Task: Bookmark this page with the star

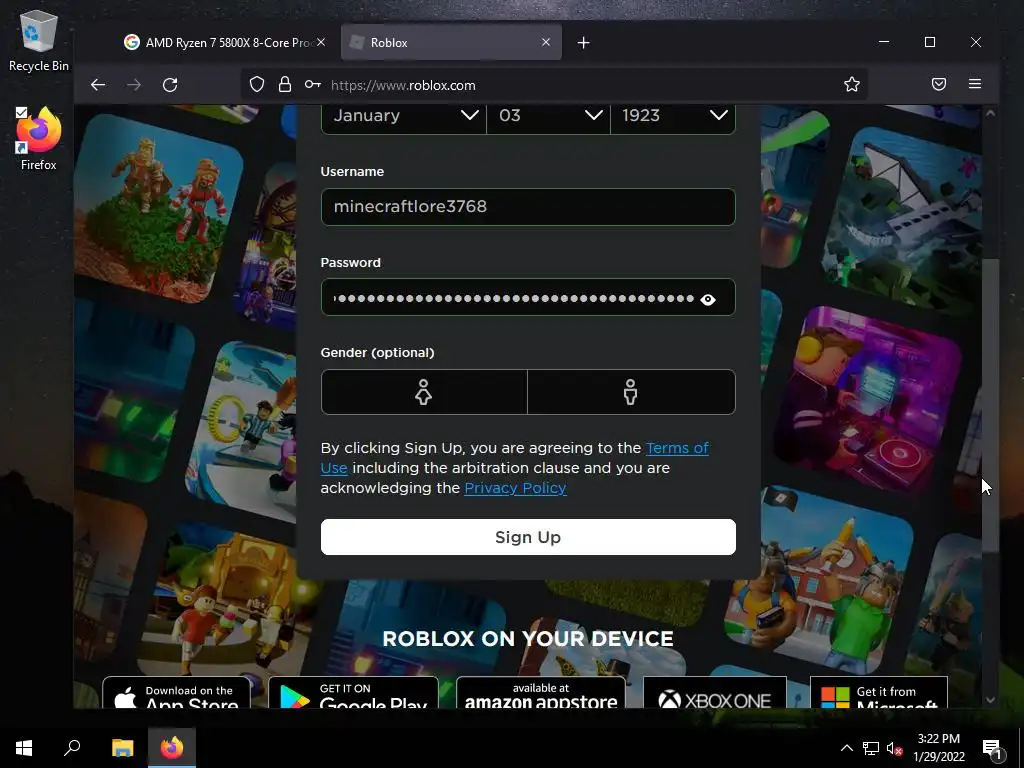Action: tap(852, 84)
